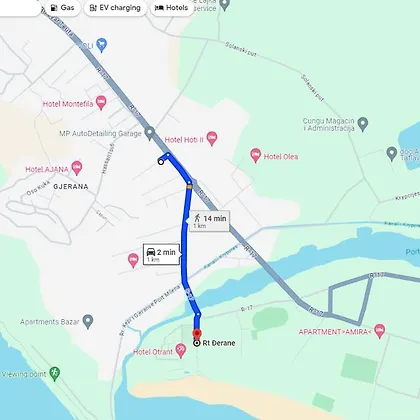Open the Hotel Otrant marker
420x420 pixels.
181,351
